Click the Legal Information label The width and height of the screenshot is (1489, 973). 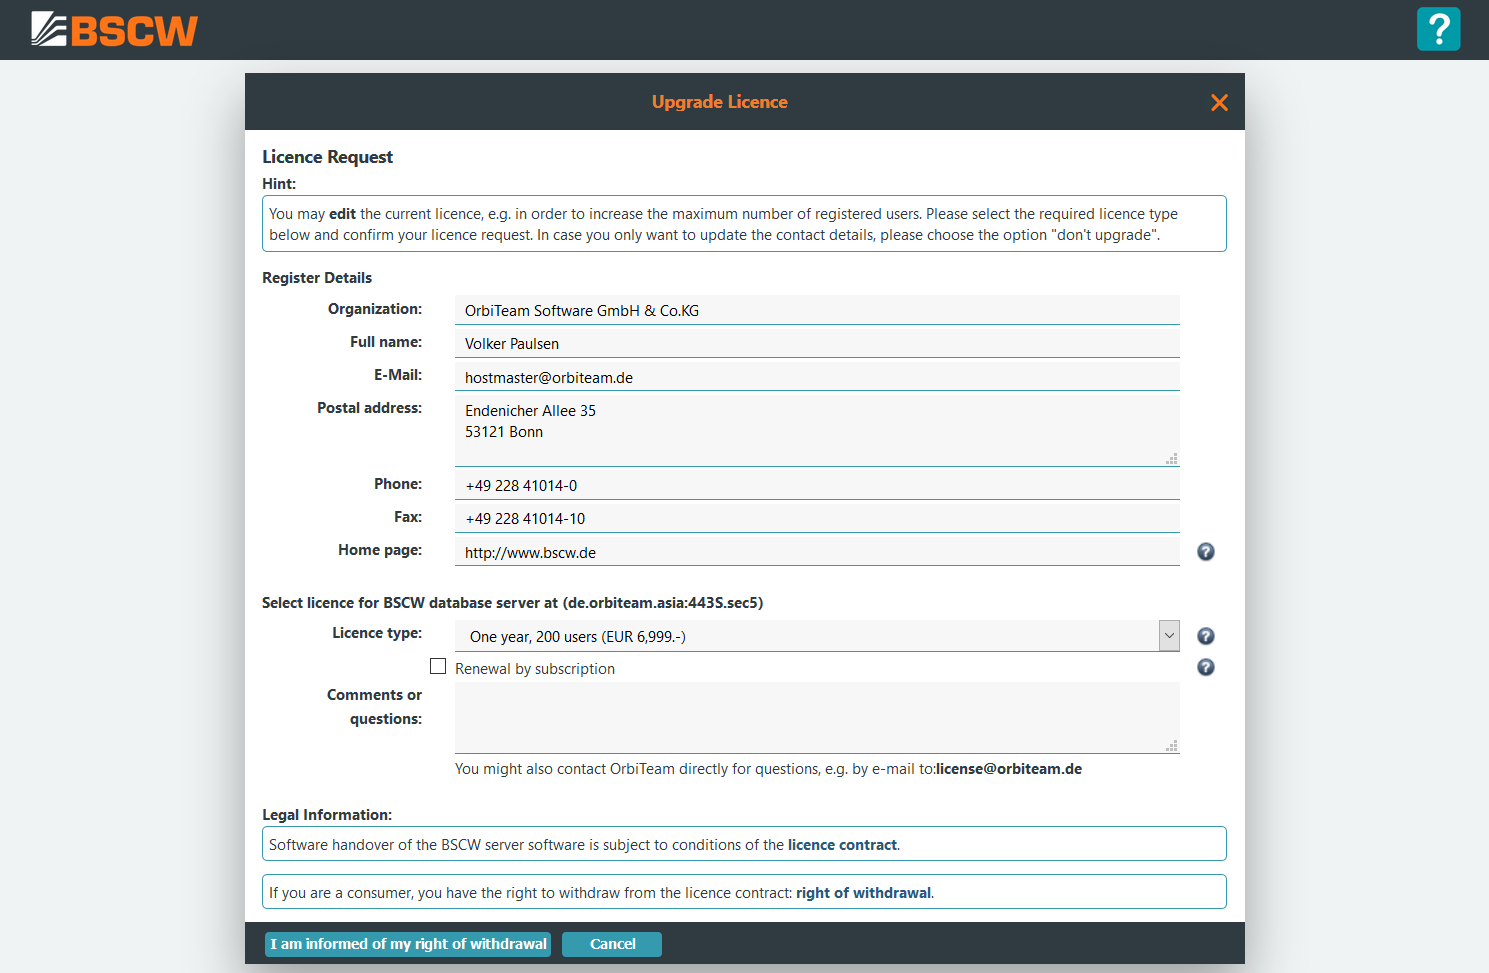(x=327, y=815)
